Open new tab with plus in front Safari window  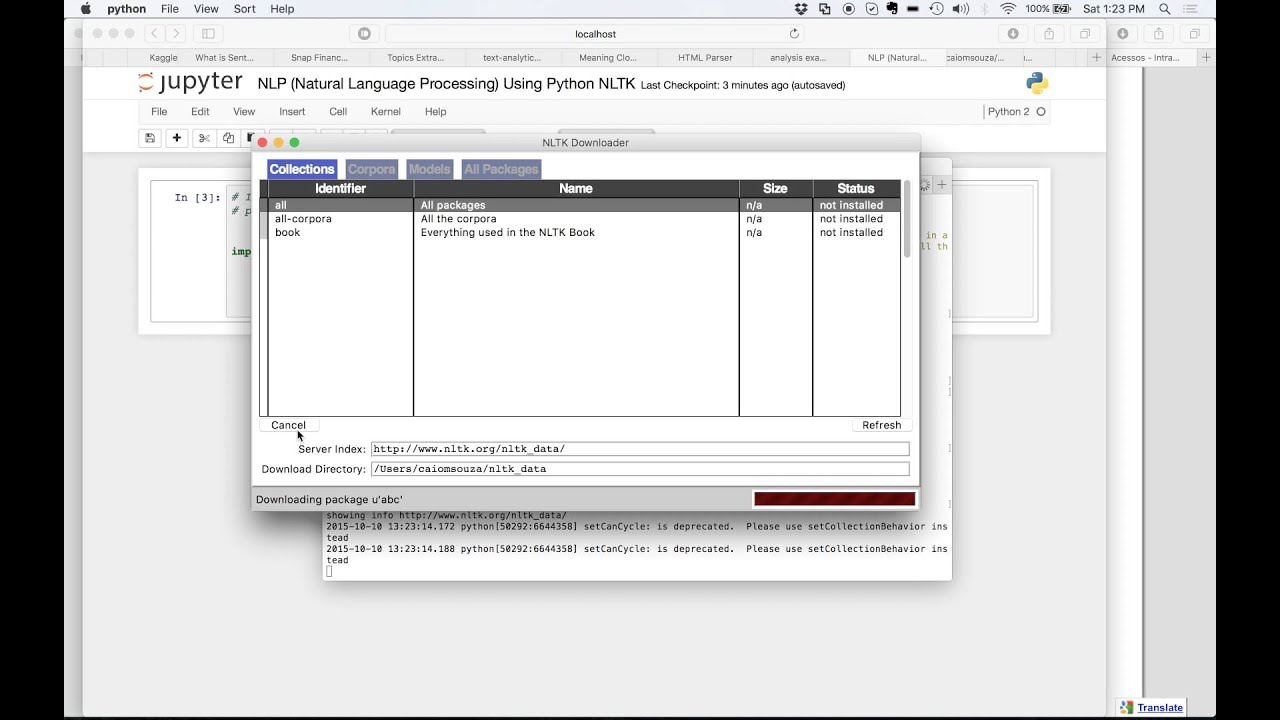[x=1097, y=58]
